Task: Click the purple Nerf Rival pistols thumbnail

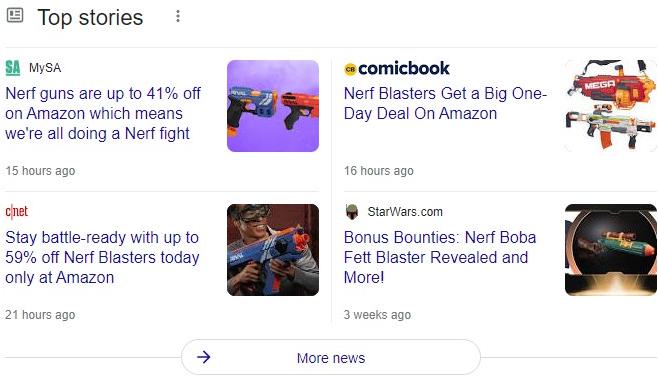Action: point(273,106)
